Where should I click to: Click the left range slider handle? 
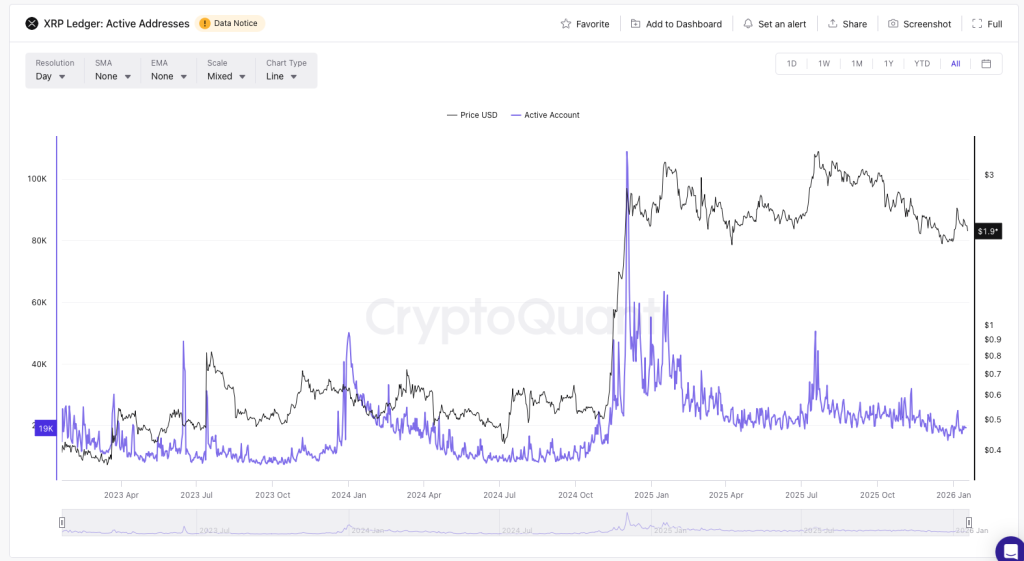62,522
